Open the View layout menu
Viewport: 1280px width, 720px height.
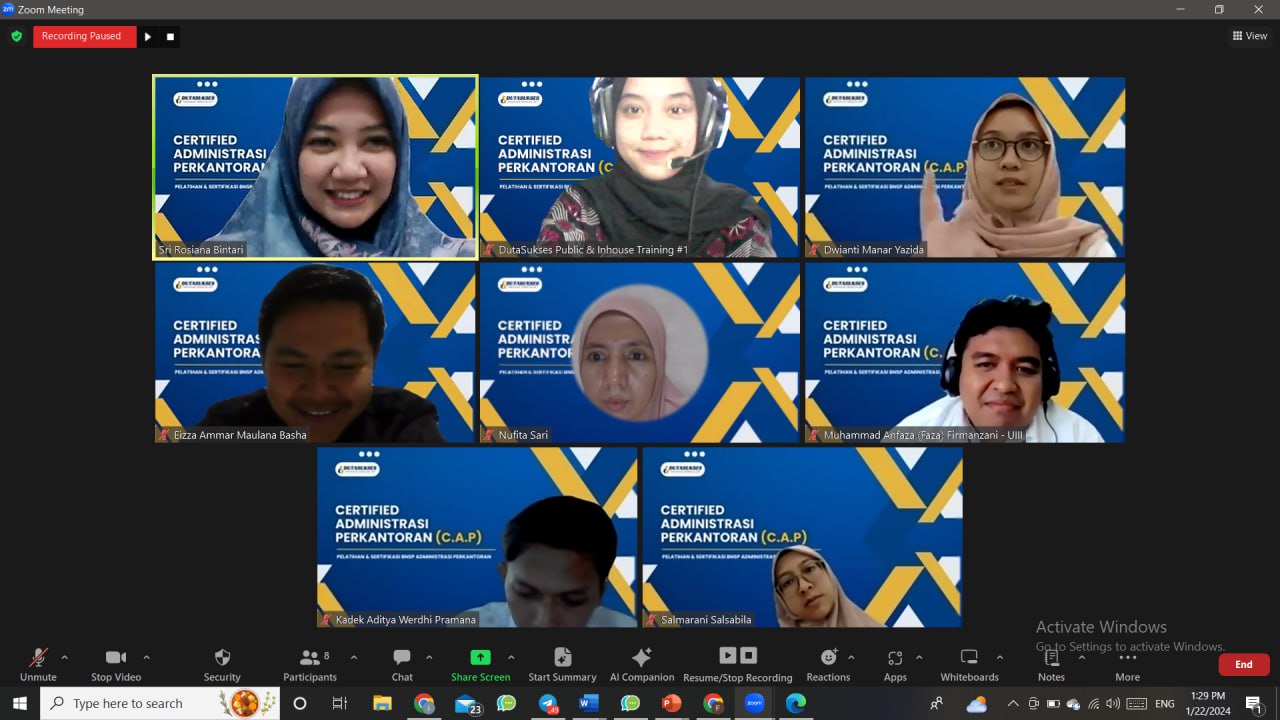coord(1250,36)
